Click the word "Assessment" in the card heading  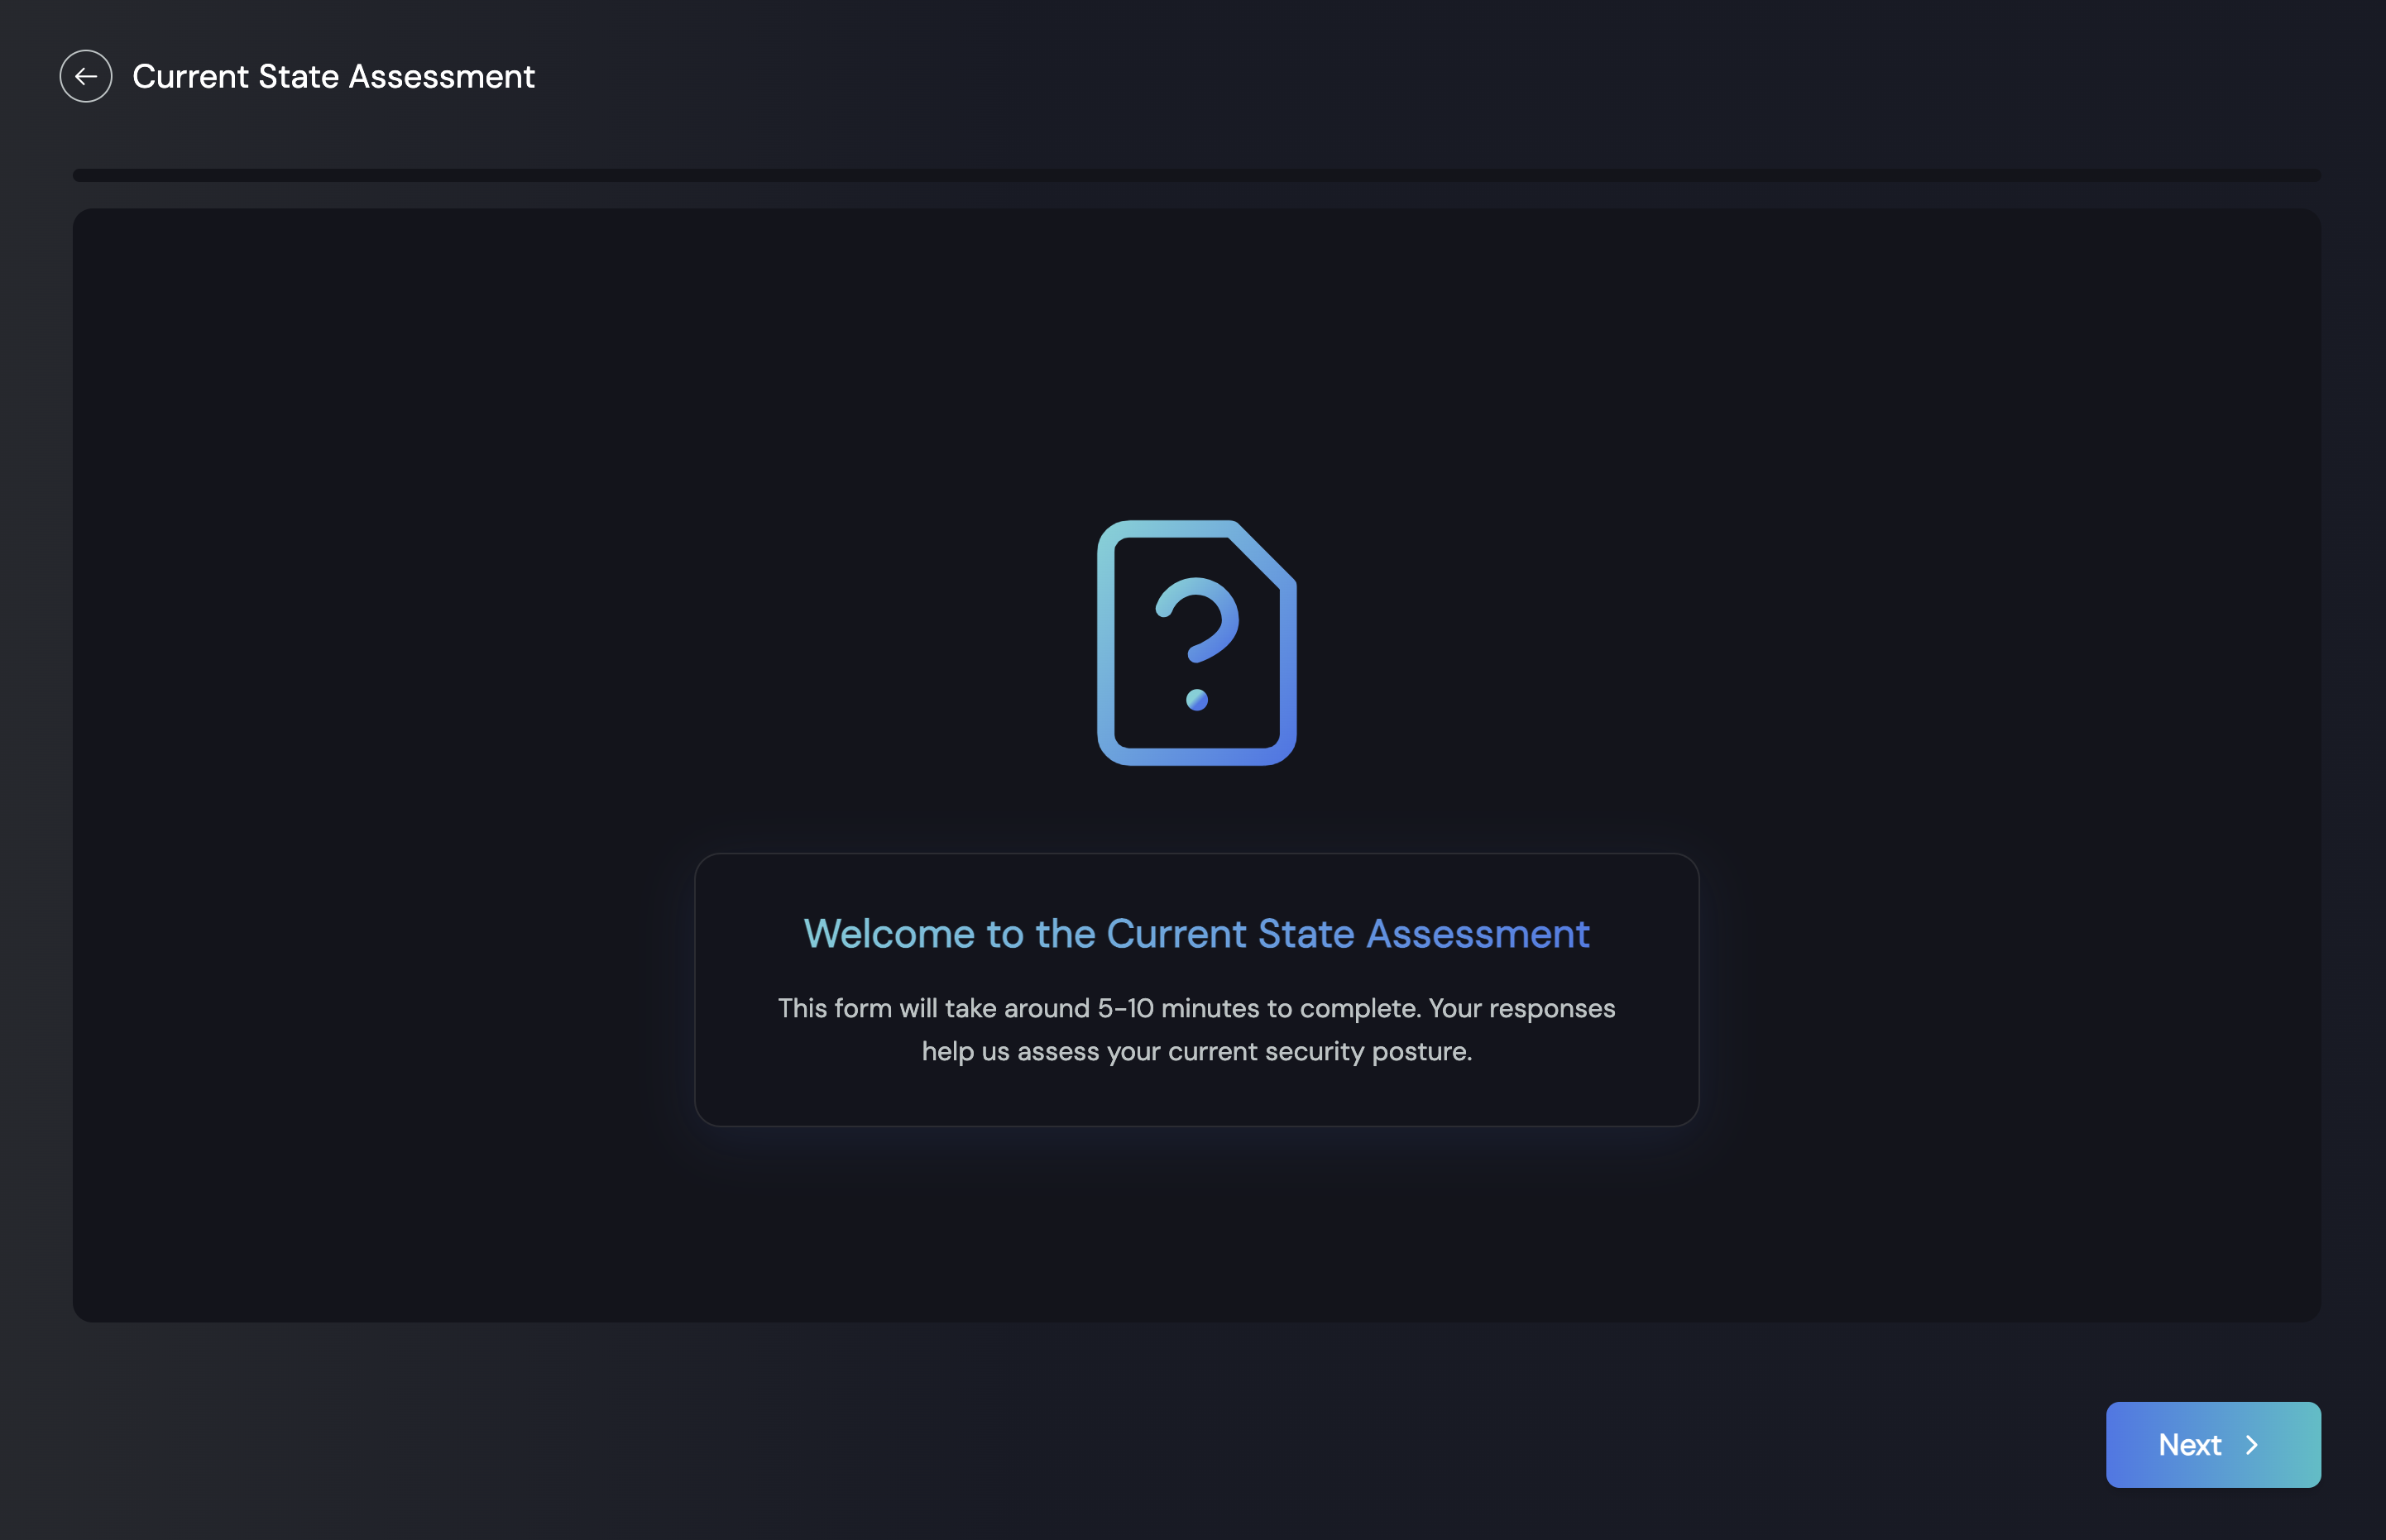click(1477, 933)
